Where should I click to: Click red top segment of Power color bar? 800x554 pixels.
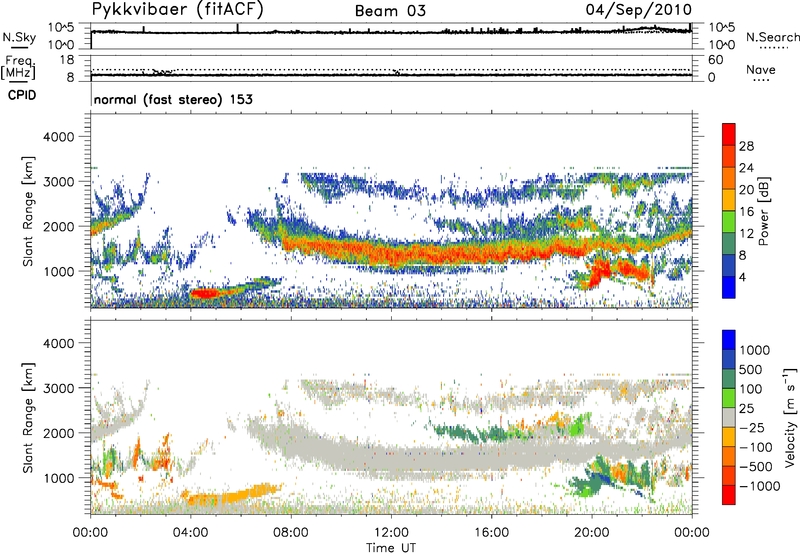tap(729, 135)
